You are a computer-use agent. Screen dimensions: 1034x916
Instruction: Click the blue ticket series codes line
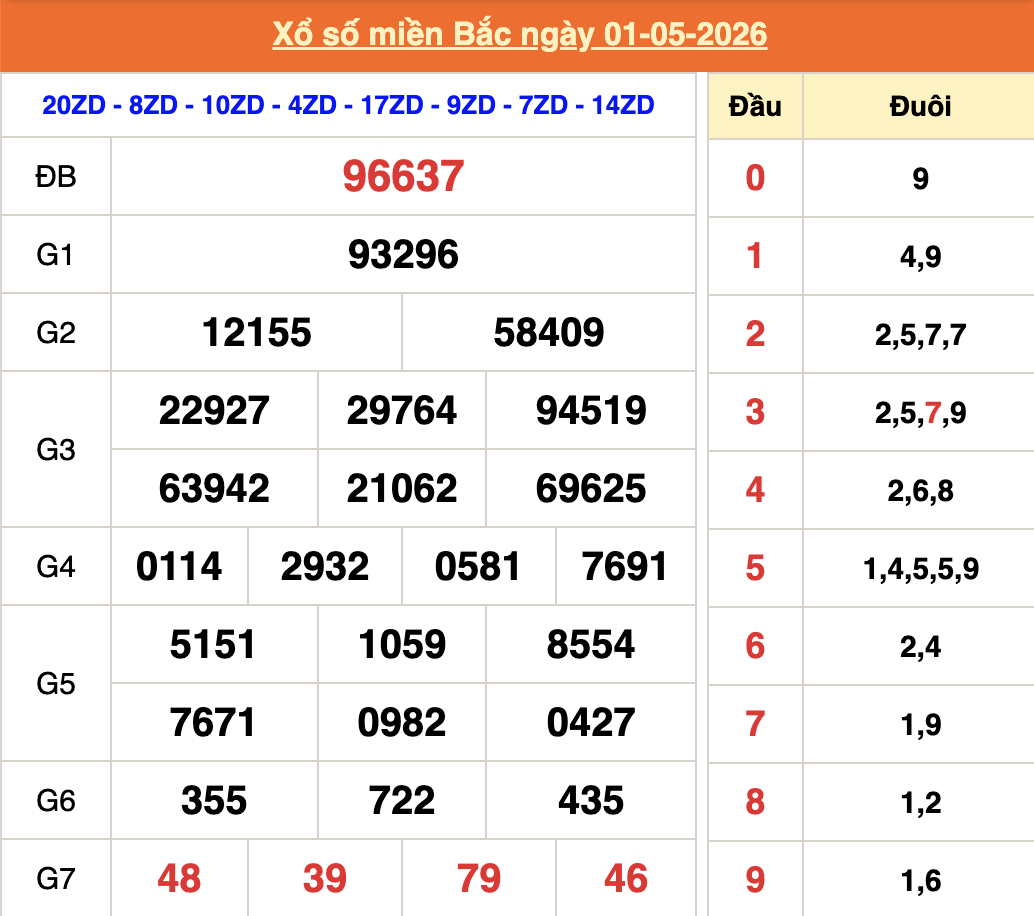point(348,106)
